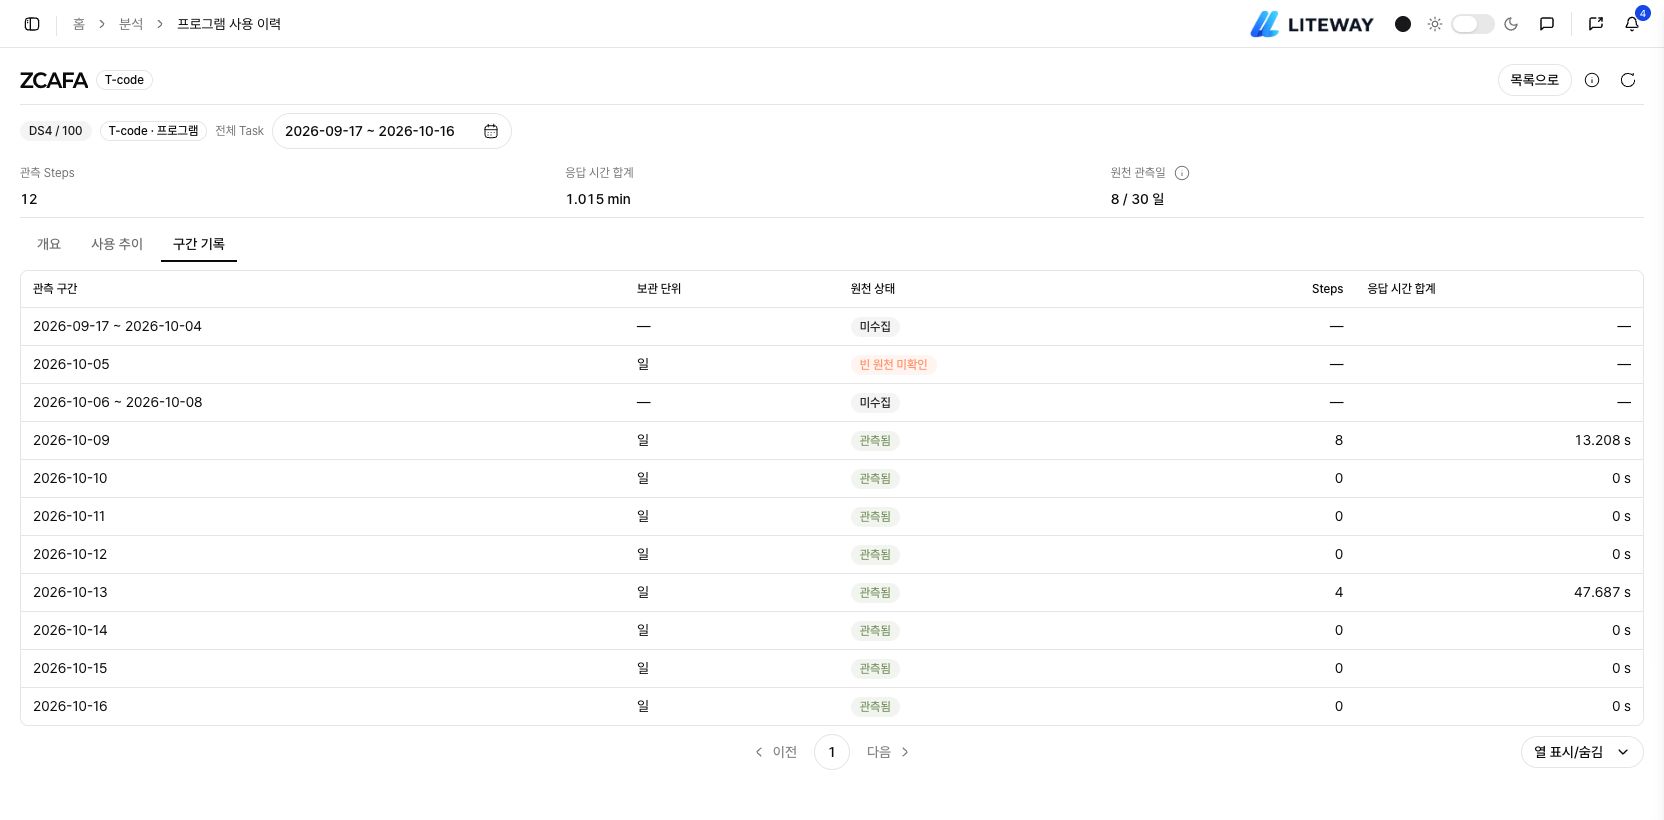Select the 2026-10-15 row date
This screenshot has height=820, width=1664.
coord(70,669)
